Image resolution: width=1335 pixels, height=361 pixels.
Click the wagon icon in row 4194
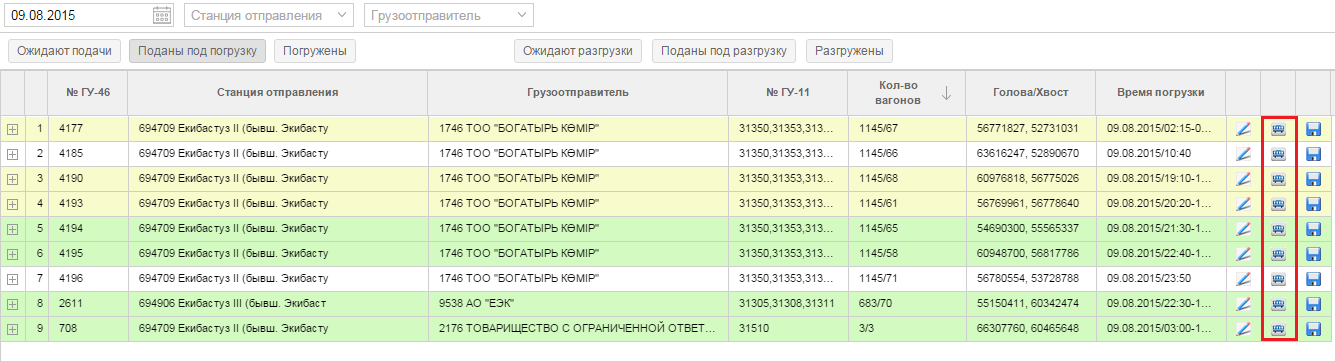coord(1278,229)
